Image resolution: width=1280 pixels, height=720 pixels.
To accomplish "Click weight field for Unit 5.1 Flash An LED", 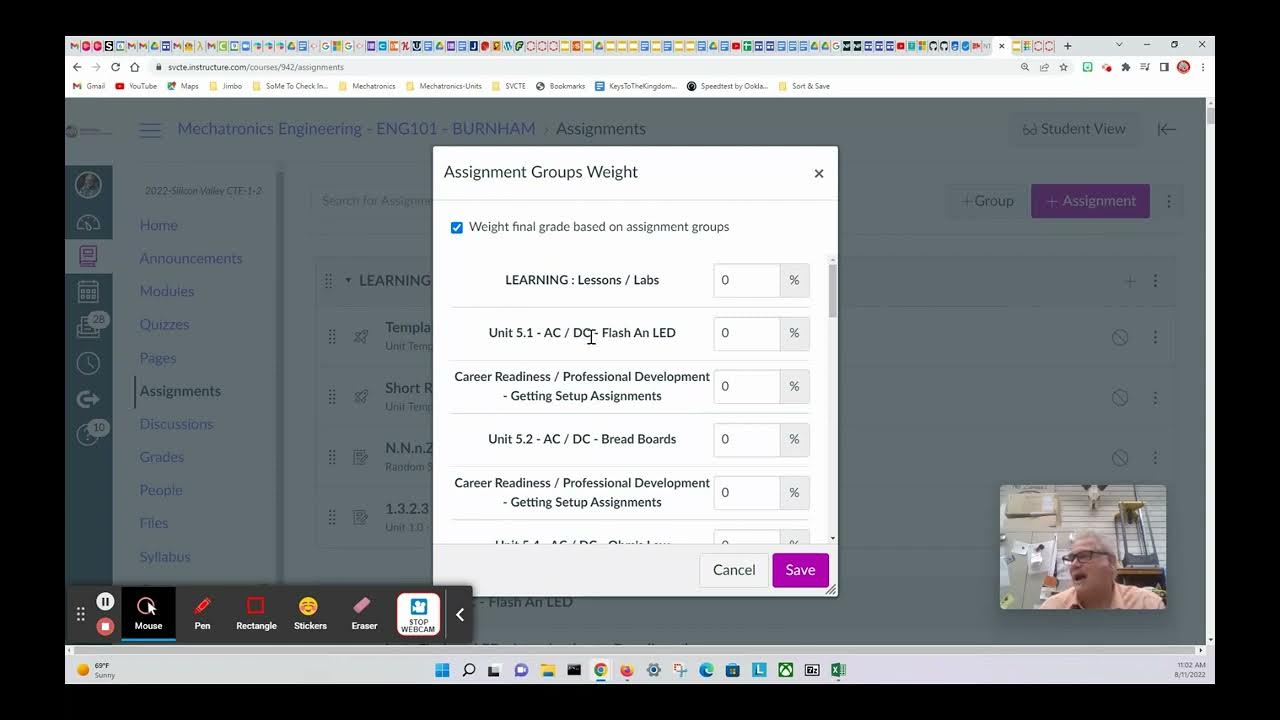I will (746, 333).
